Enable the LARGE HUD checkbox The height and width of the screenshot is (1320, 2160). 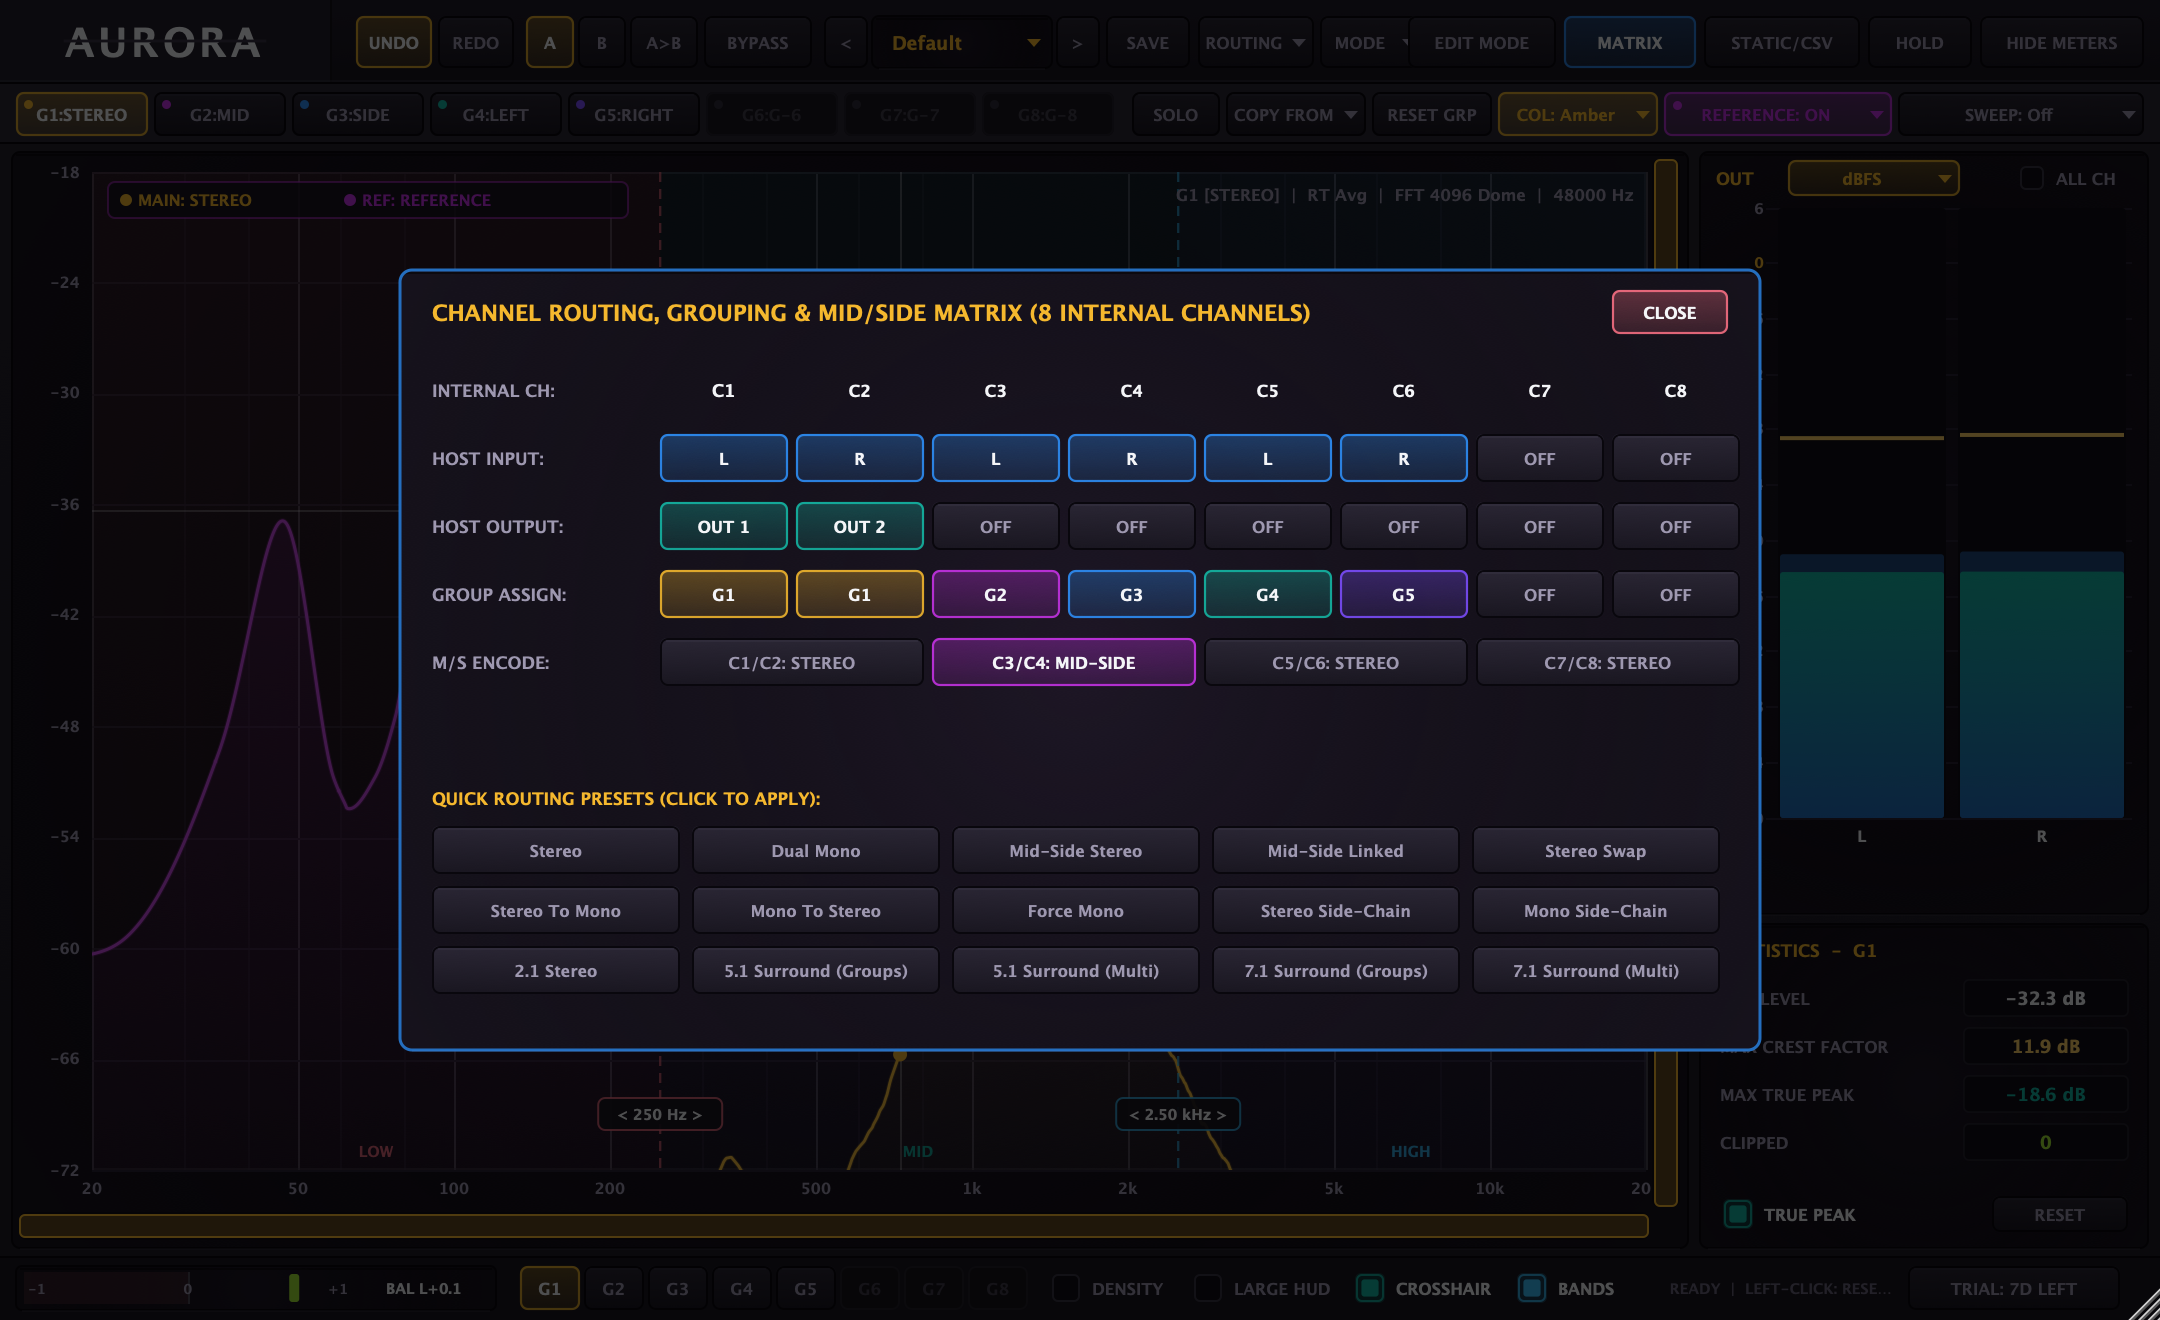1208,1288
